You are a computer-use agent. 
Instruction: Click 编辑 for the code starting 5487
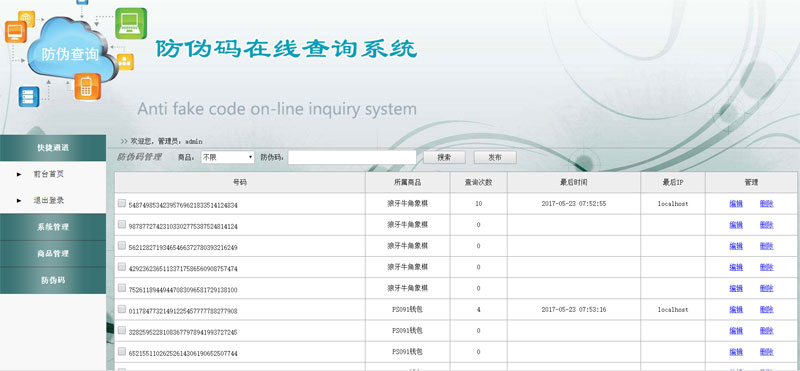coord(736,204)
